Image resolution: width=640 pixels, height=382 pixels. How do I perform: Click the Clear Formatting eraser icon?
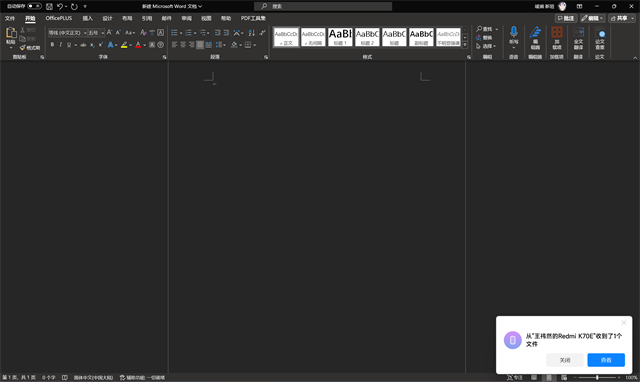tap(143, 33)
